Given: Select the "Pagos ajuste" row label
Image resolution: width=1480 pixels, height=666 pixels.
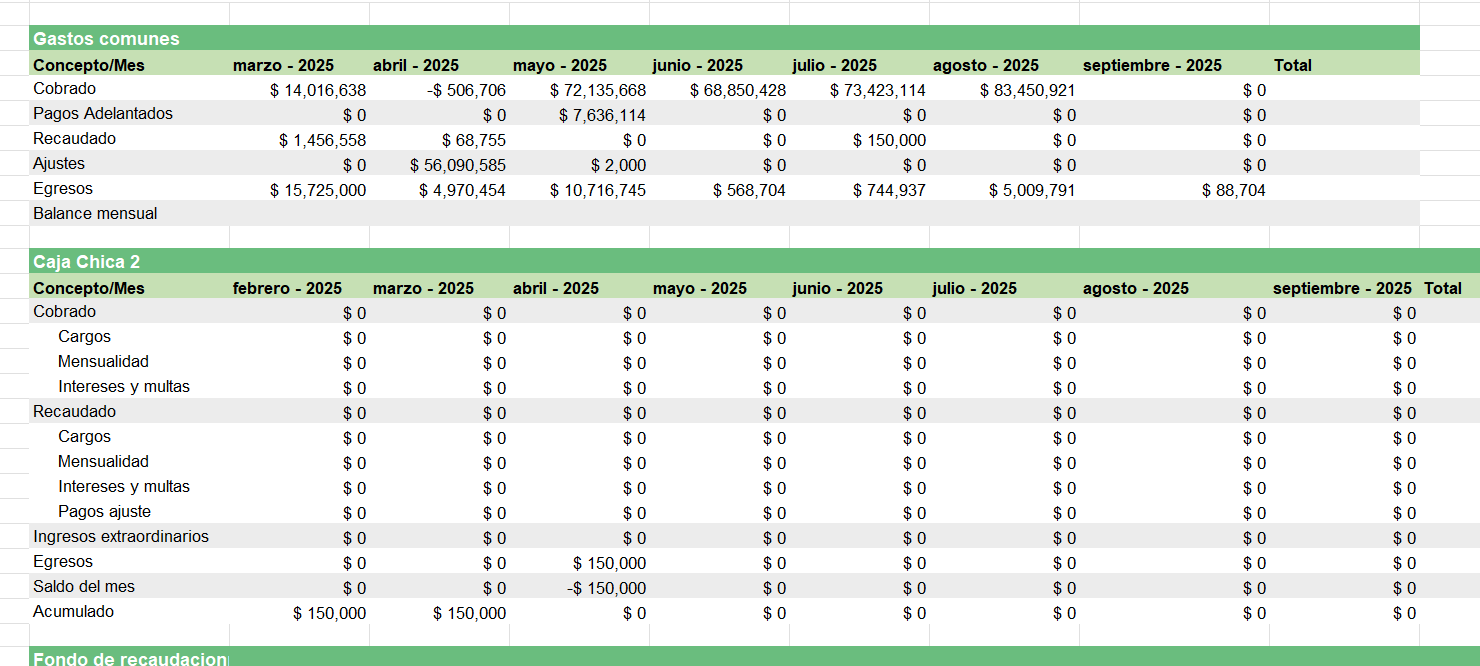Looking at the screenshot, I should click(x=104, y=512).
